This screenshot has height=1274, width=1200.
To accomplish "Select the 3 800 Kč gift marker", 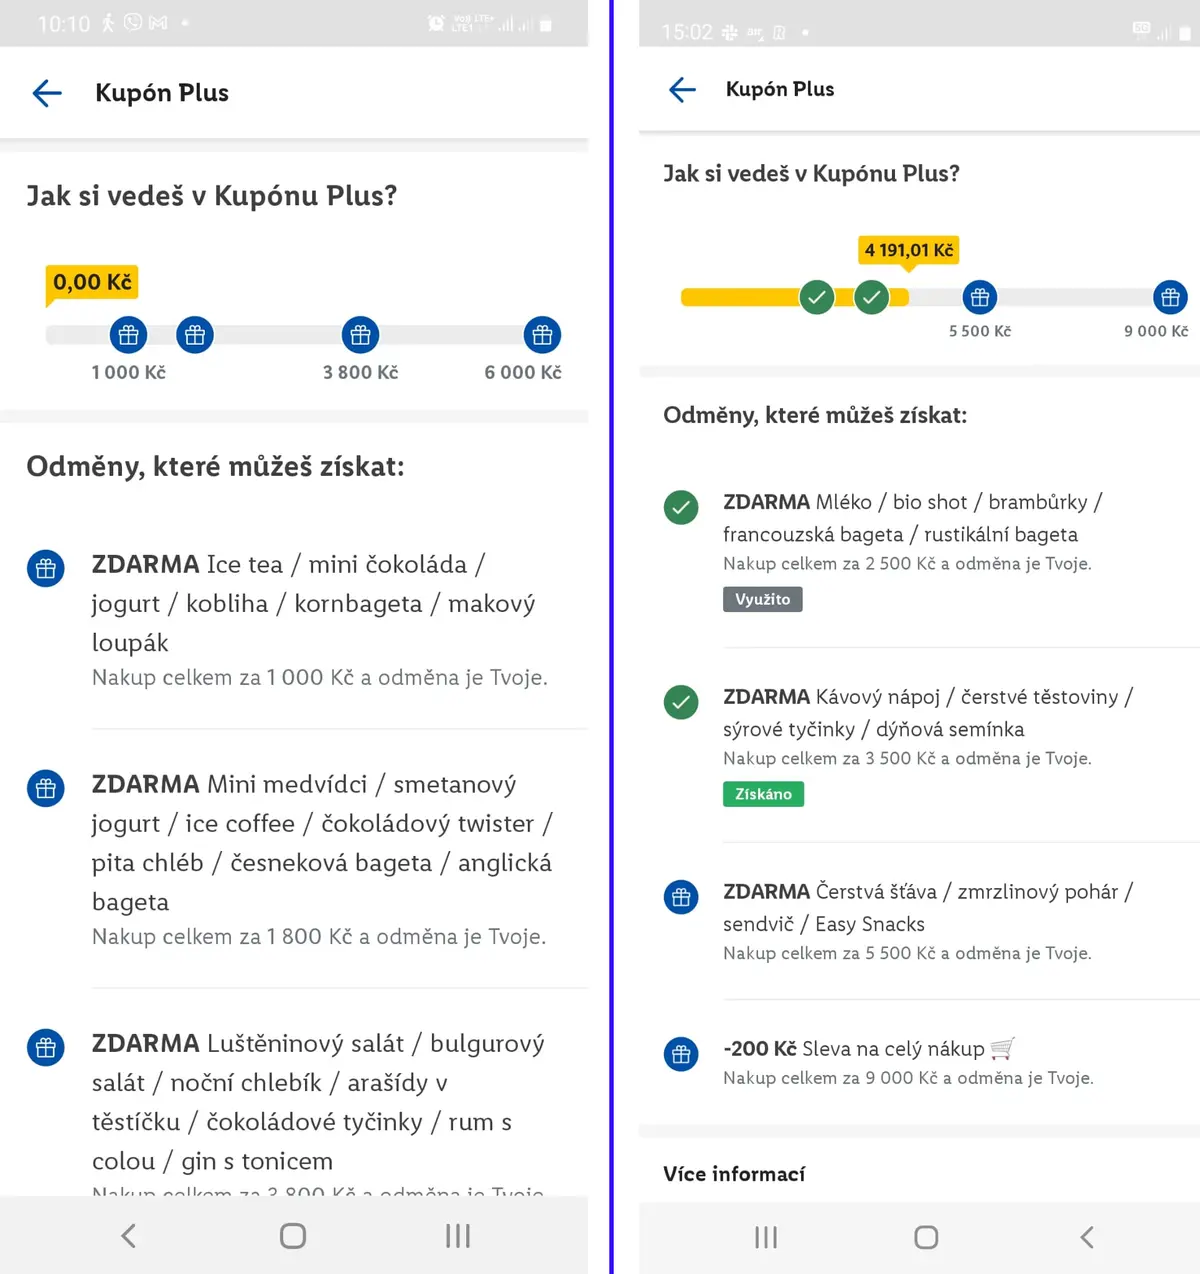I will (360, 335).
